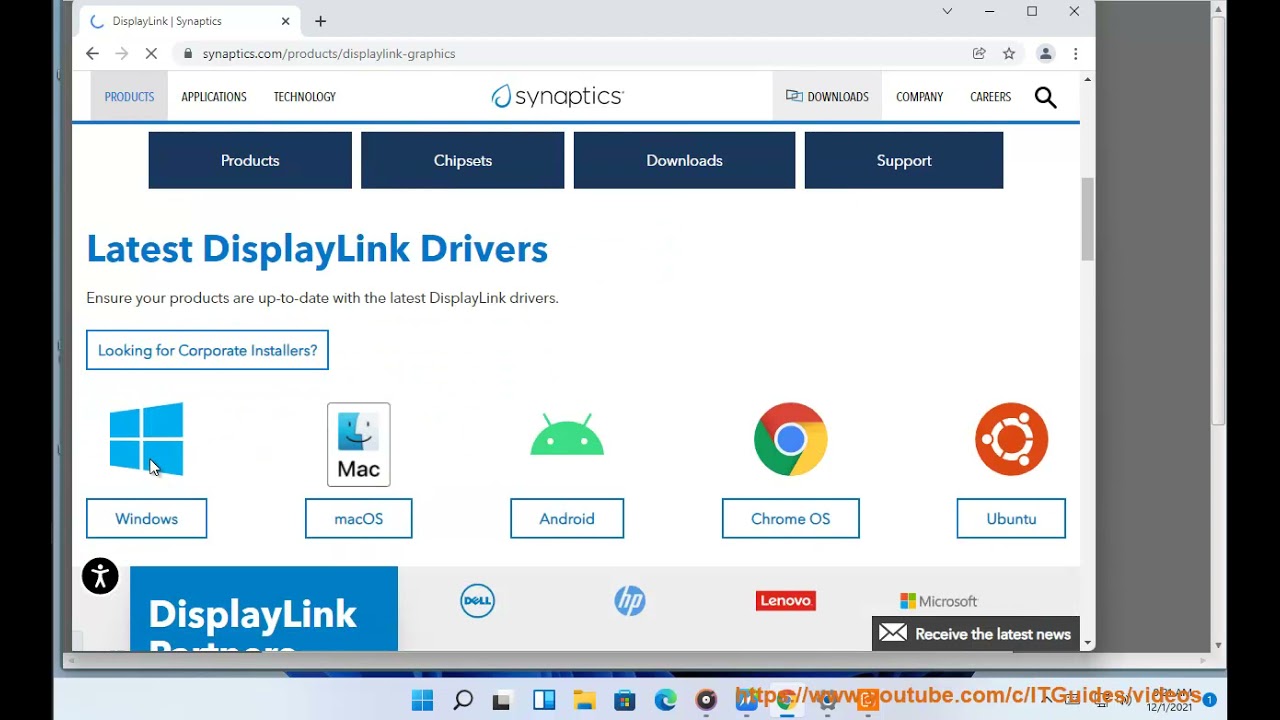Open the accessibility widget icon
The width and height of the screenshot is (1280, 720).
pyautogui.click(x=100, y=576)
